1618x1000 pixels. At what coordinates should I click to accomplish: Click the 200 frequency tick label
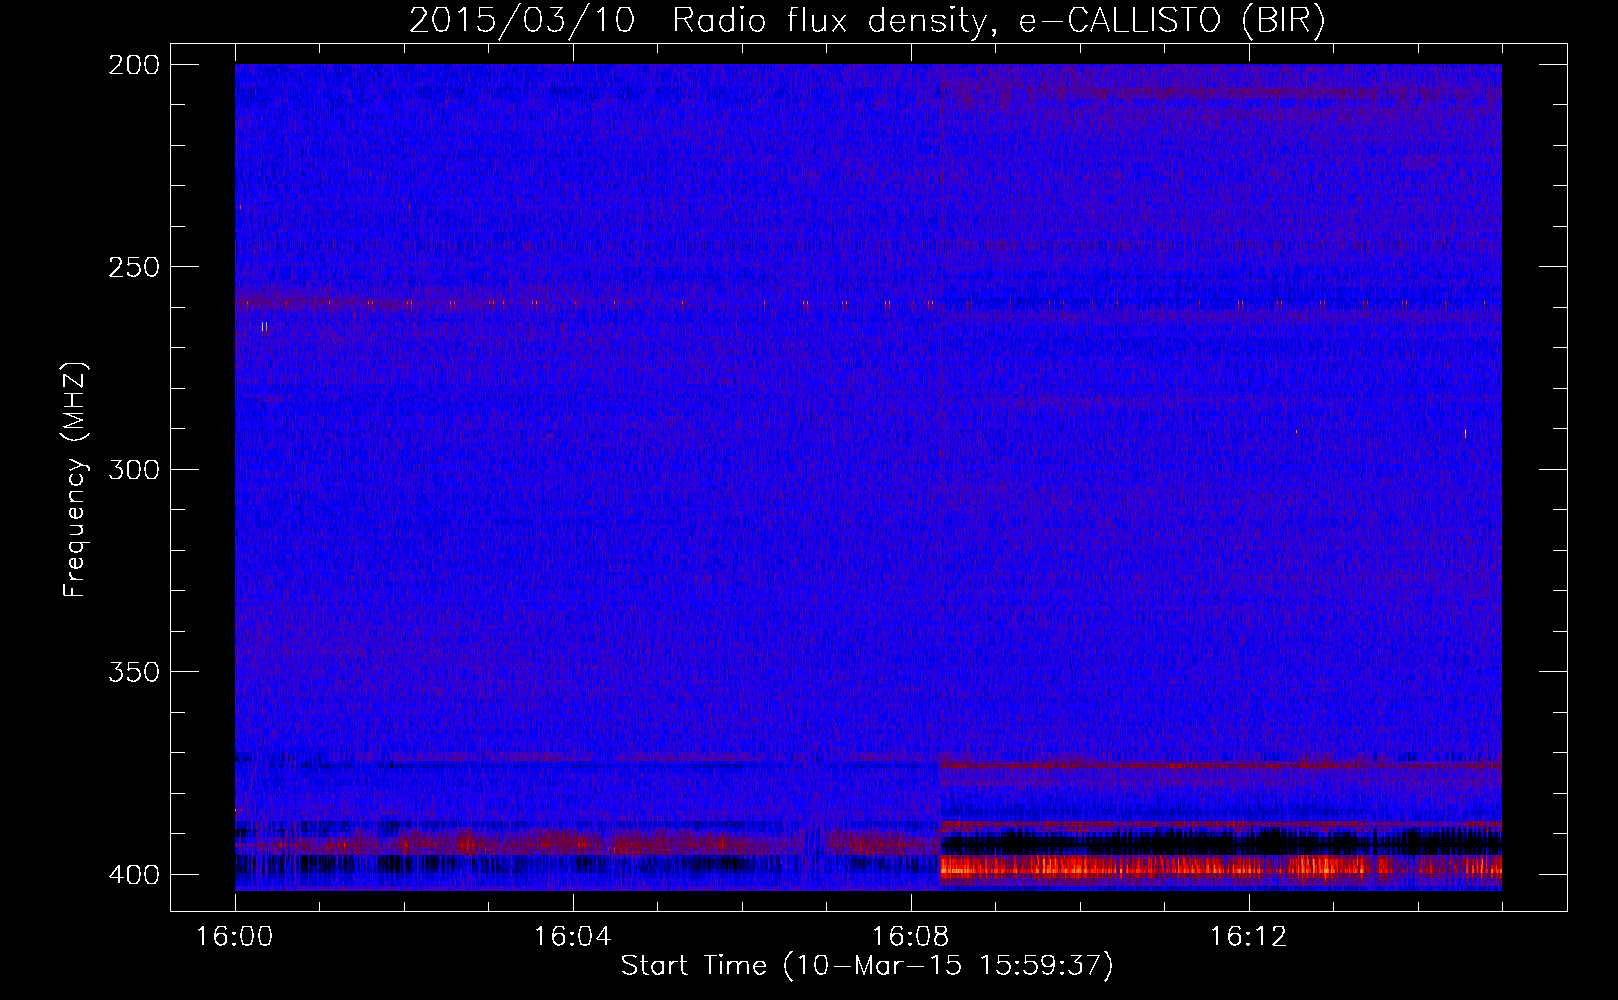pyautogui.click(x=133, y=65)
